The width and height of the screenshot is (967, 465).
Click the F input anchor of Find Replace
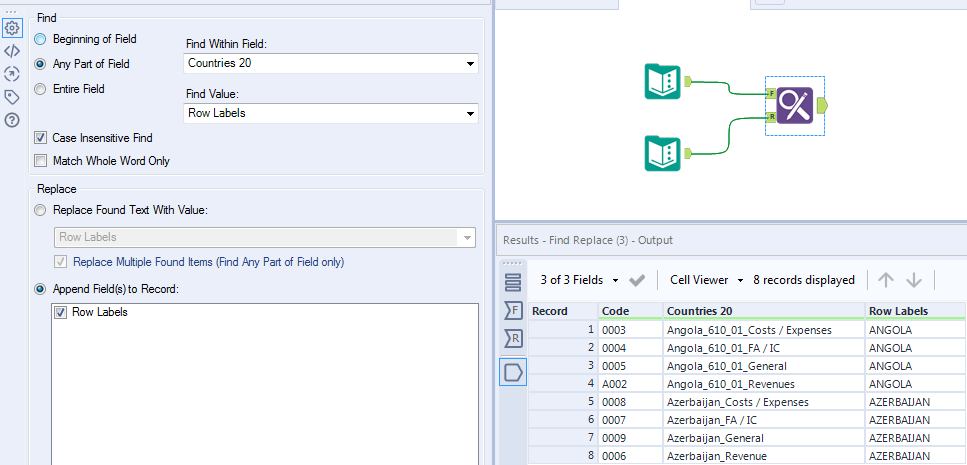point(771,94)
